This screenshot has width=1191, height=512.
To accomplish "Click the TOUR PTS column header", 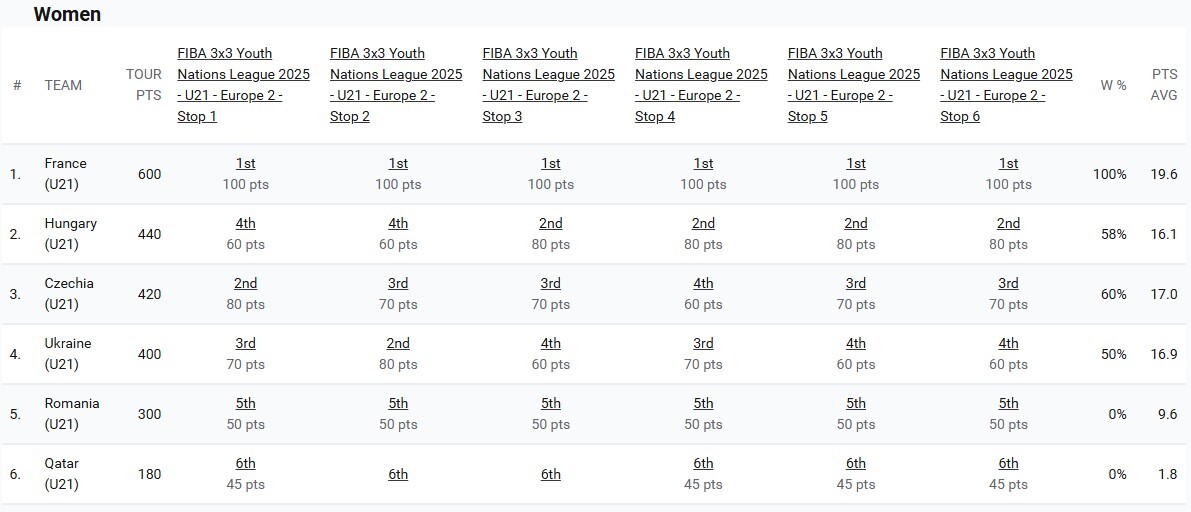I will pyautogui.click(x=143, y=85).
